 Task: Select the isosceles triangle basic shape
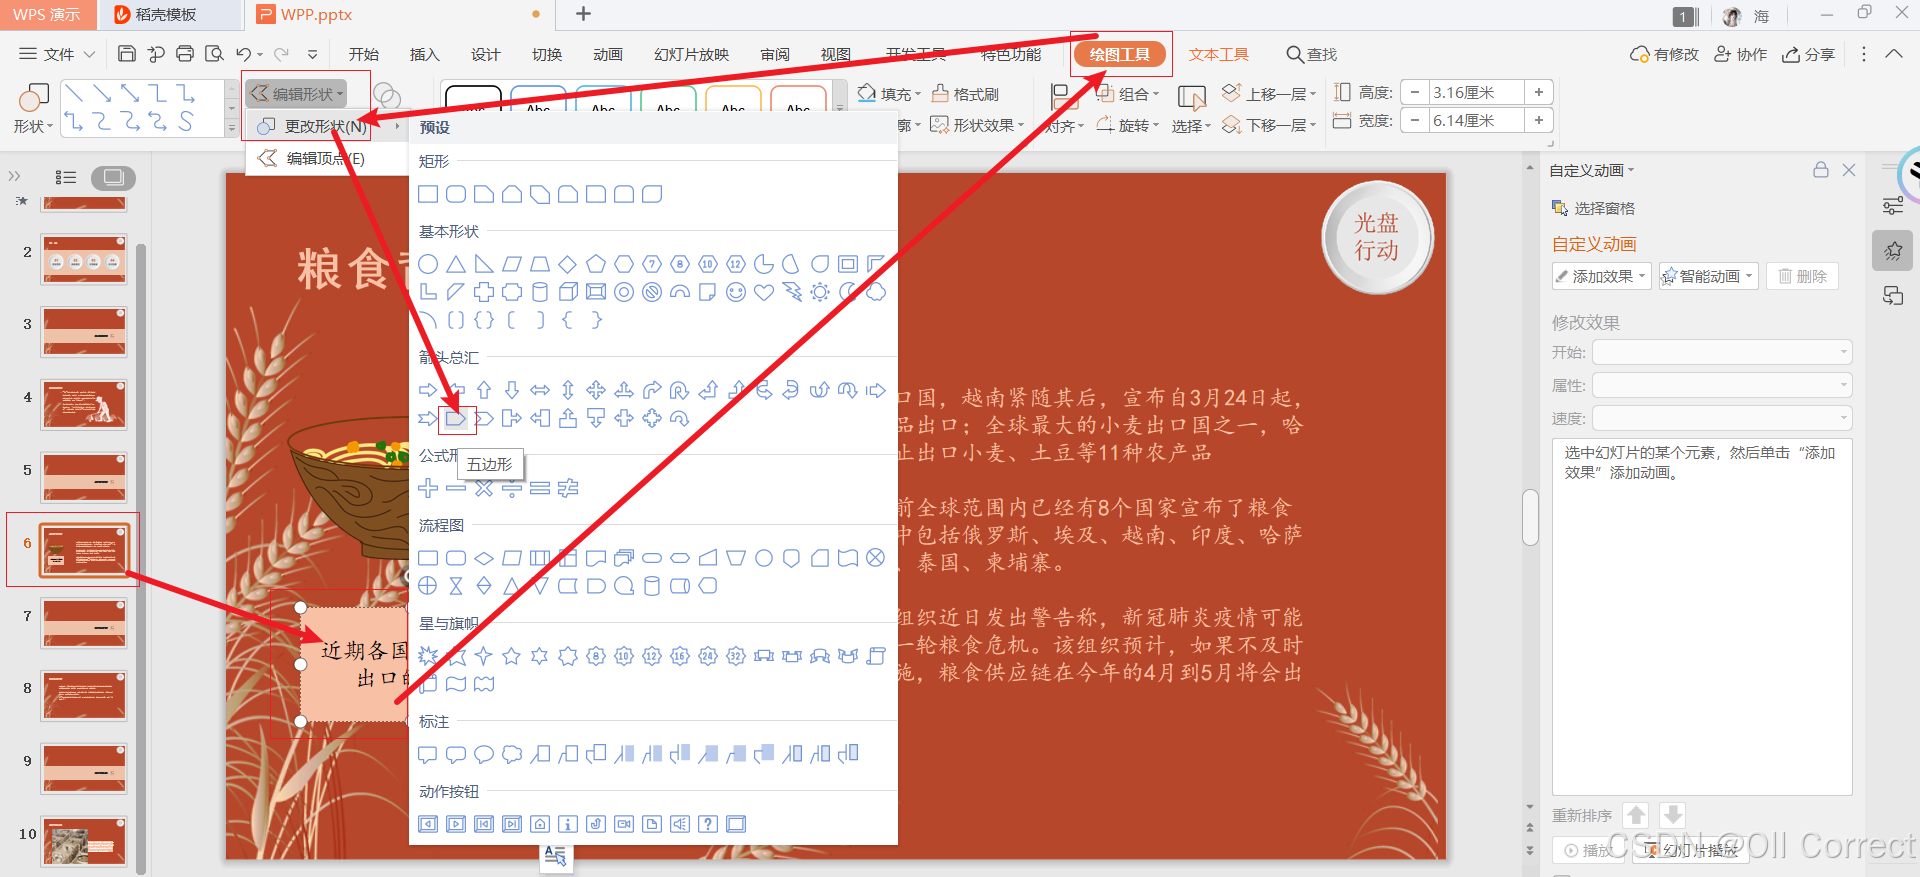tap(456, 264)
